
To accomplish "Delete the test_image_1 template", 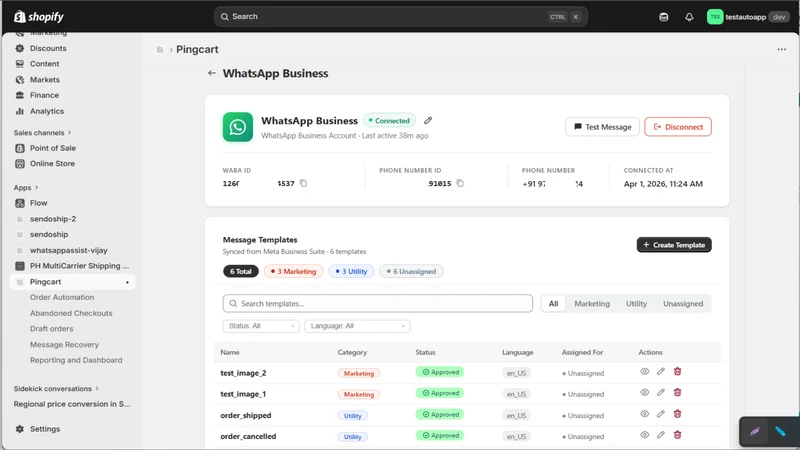I will [x=677, y=393].
